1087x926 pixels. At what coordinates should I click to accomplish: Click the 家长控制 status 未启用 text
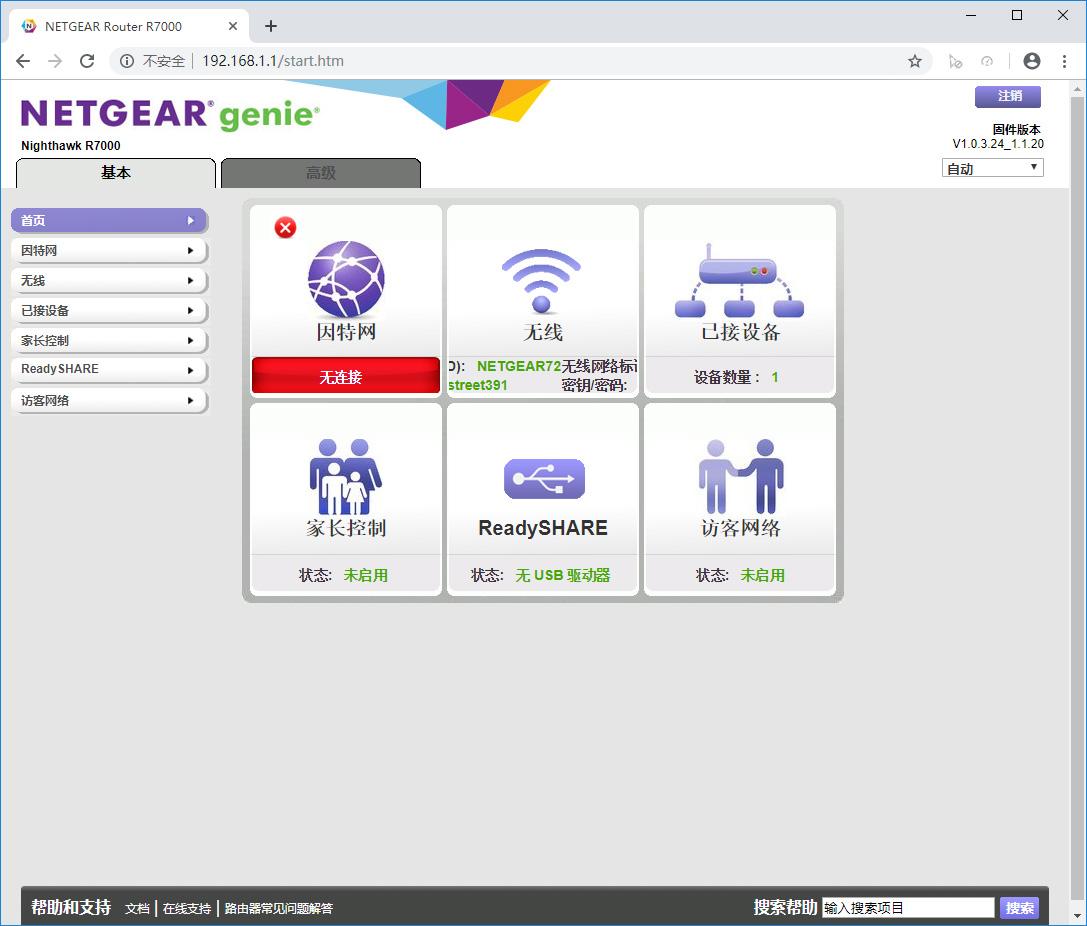pyautogui.click(x=365, y=575)
